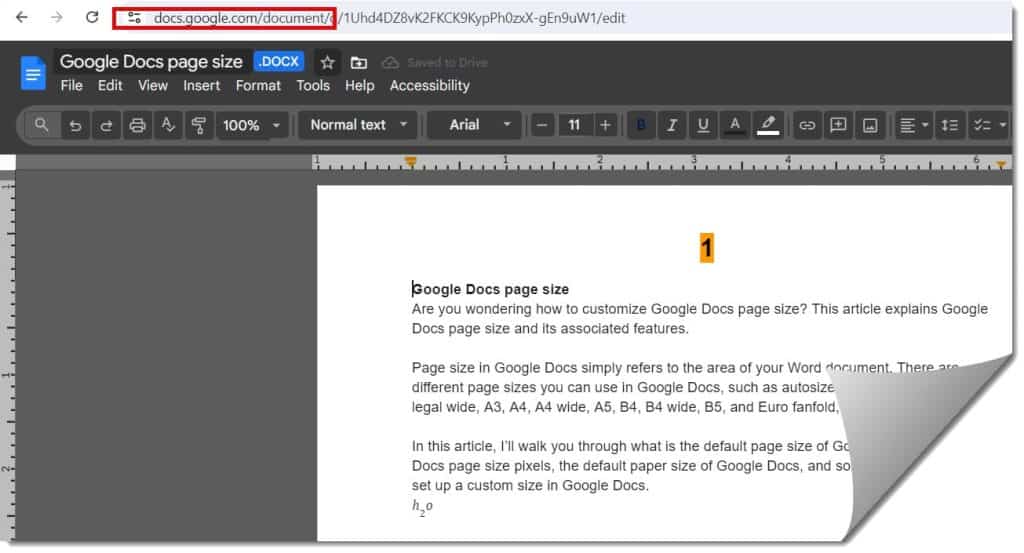Screen dimensions: 1024x553
Task: Click the document title Google Docs page size
Action: click(x=151, y=62)
